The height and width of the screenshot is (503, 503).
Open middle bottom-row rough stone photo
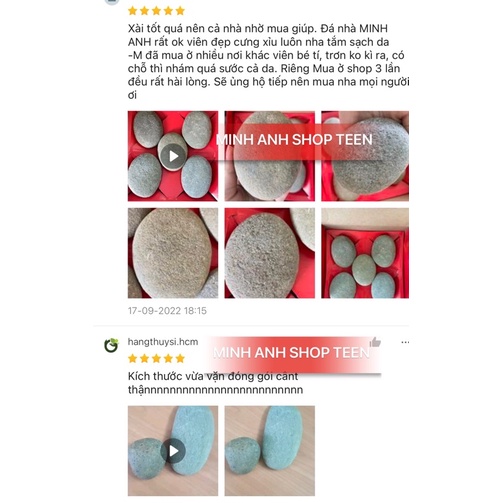point(270,253)
